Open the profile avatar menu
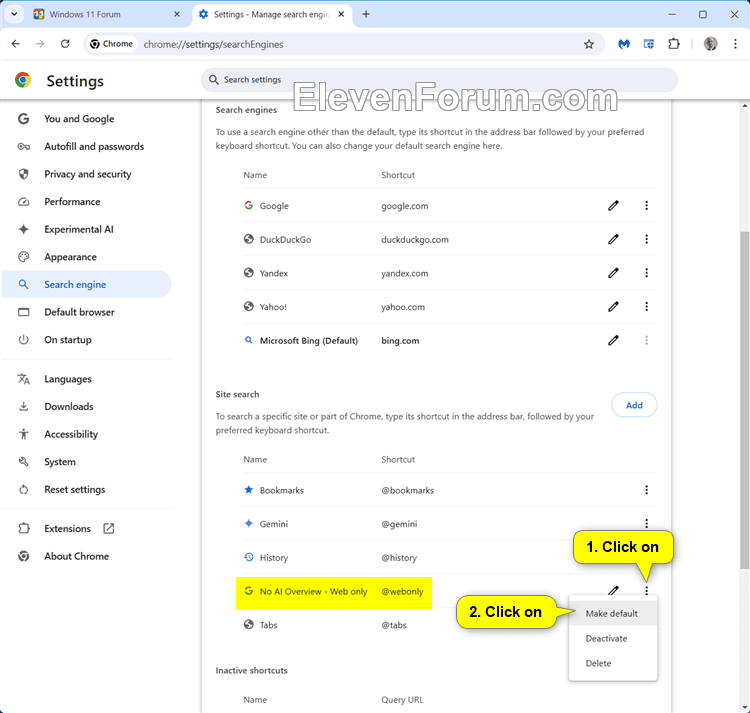Screen dimensions: 750x713 710,44
